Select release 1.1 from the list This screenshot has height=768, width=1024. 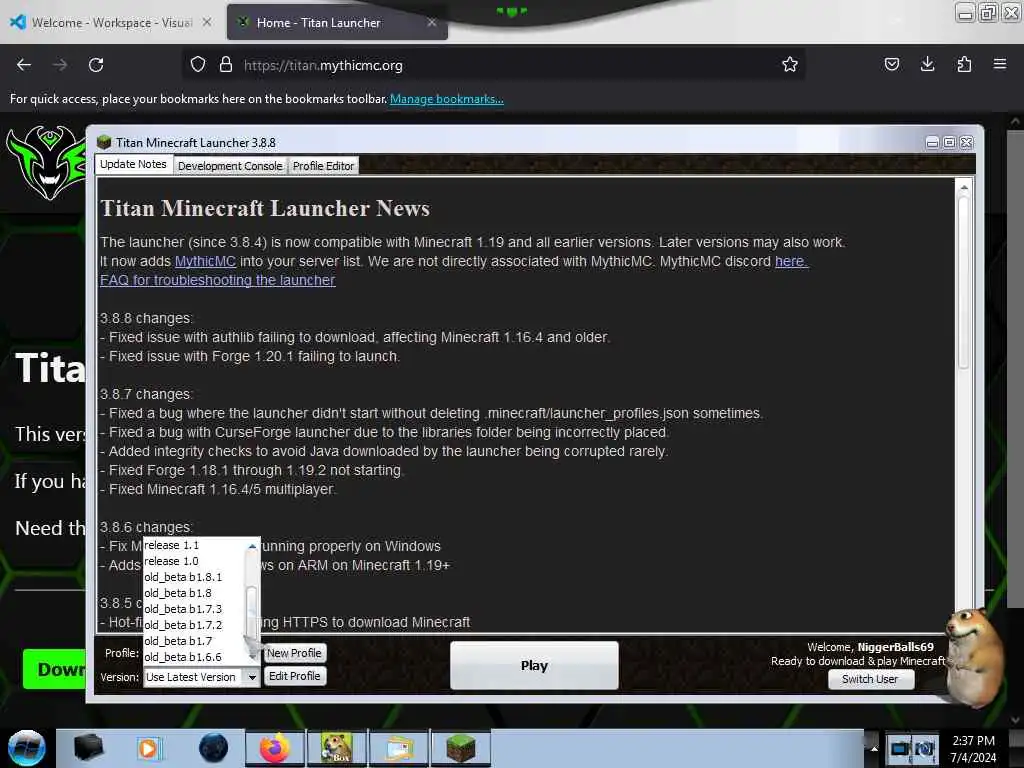(193, 545)
